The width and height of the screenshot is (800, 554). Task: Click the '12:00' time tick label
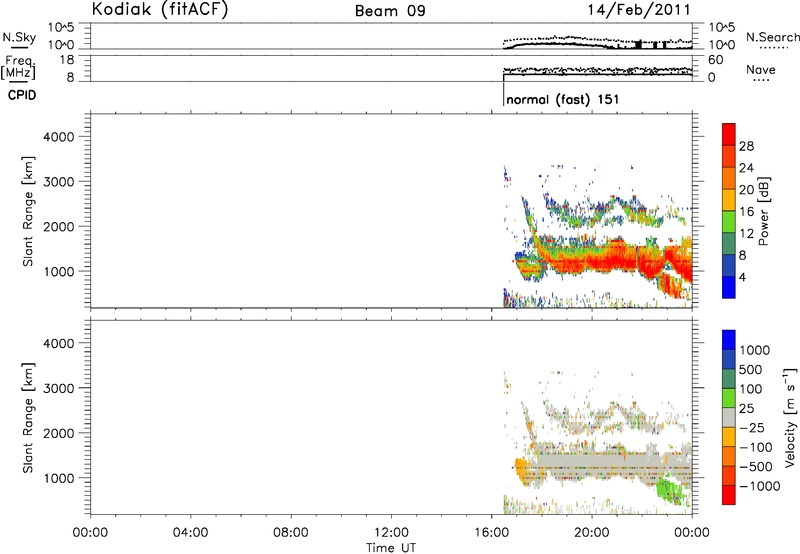(391, 533)
